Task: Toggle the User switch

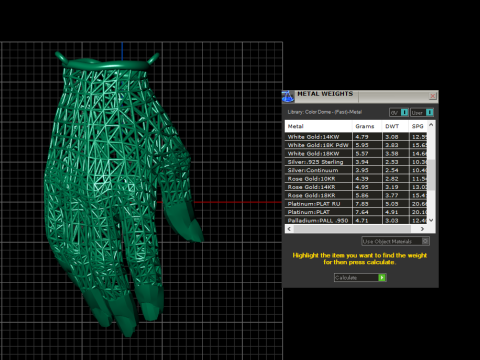Action: pyautogui.click(x=430, y=112)
